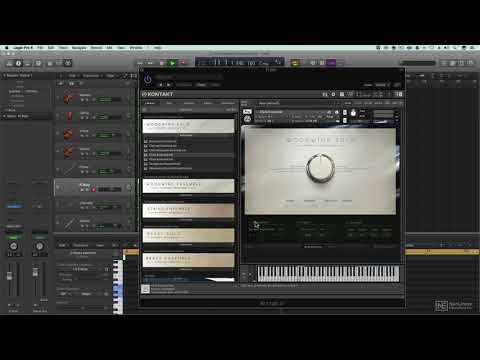Switch to the Files tab in Kontakt
The image size is (480, 360).
(169, 103)
